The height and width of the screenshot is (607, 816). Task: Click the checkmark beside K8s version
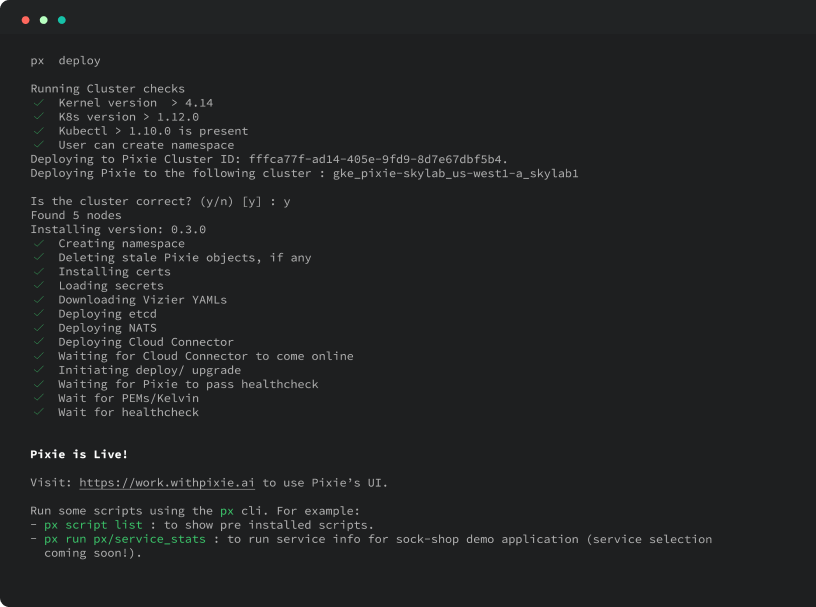tap(38, 117)
